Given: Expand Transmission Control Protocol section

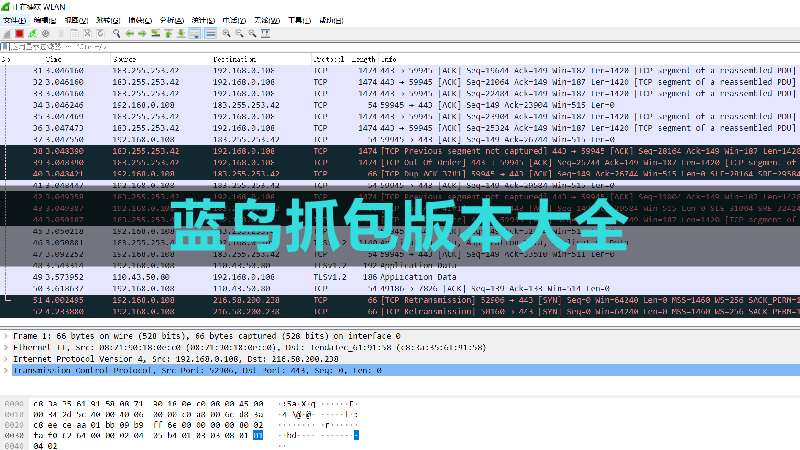Looking at the screenshot, I should pos(5,370).
